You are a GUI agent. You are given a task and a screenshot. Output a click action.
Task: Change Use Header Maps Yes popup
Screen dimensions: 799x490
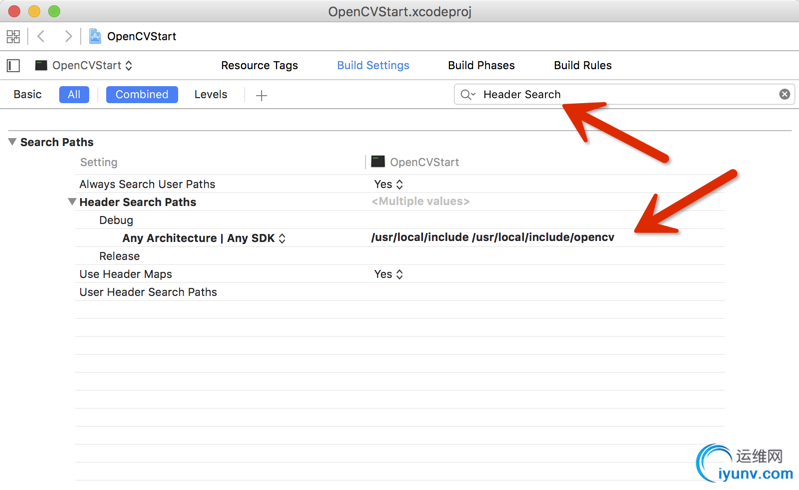click(x=388, y=274)
